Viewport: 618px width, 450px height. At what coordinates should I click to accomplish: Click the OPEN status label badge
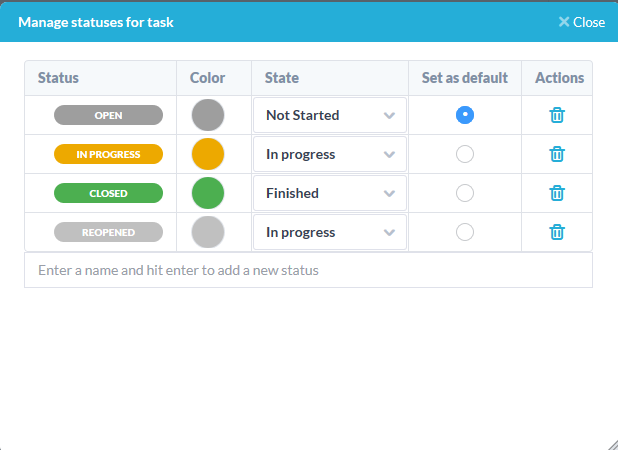pos(108,115)
